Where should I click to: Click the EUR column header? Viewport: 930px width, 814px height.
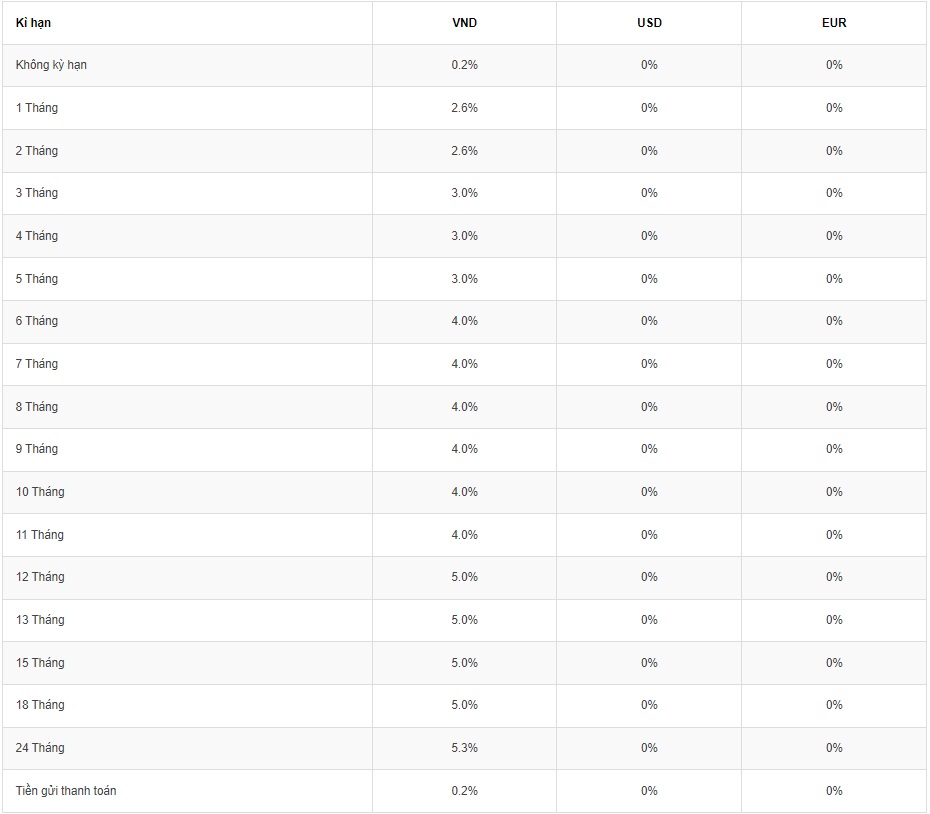click(x=834, y=23)
